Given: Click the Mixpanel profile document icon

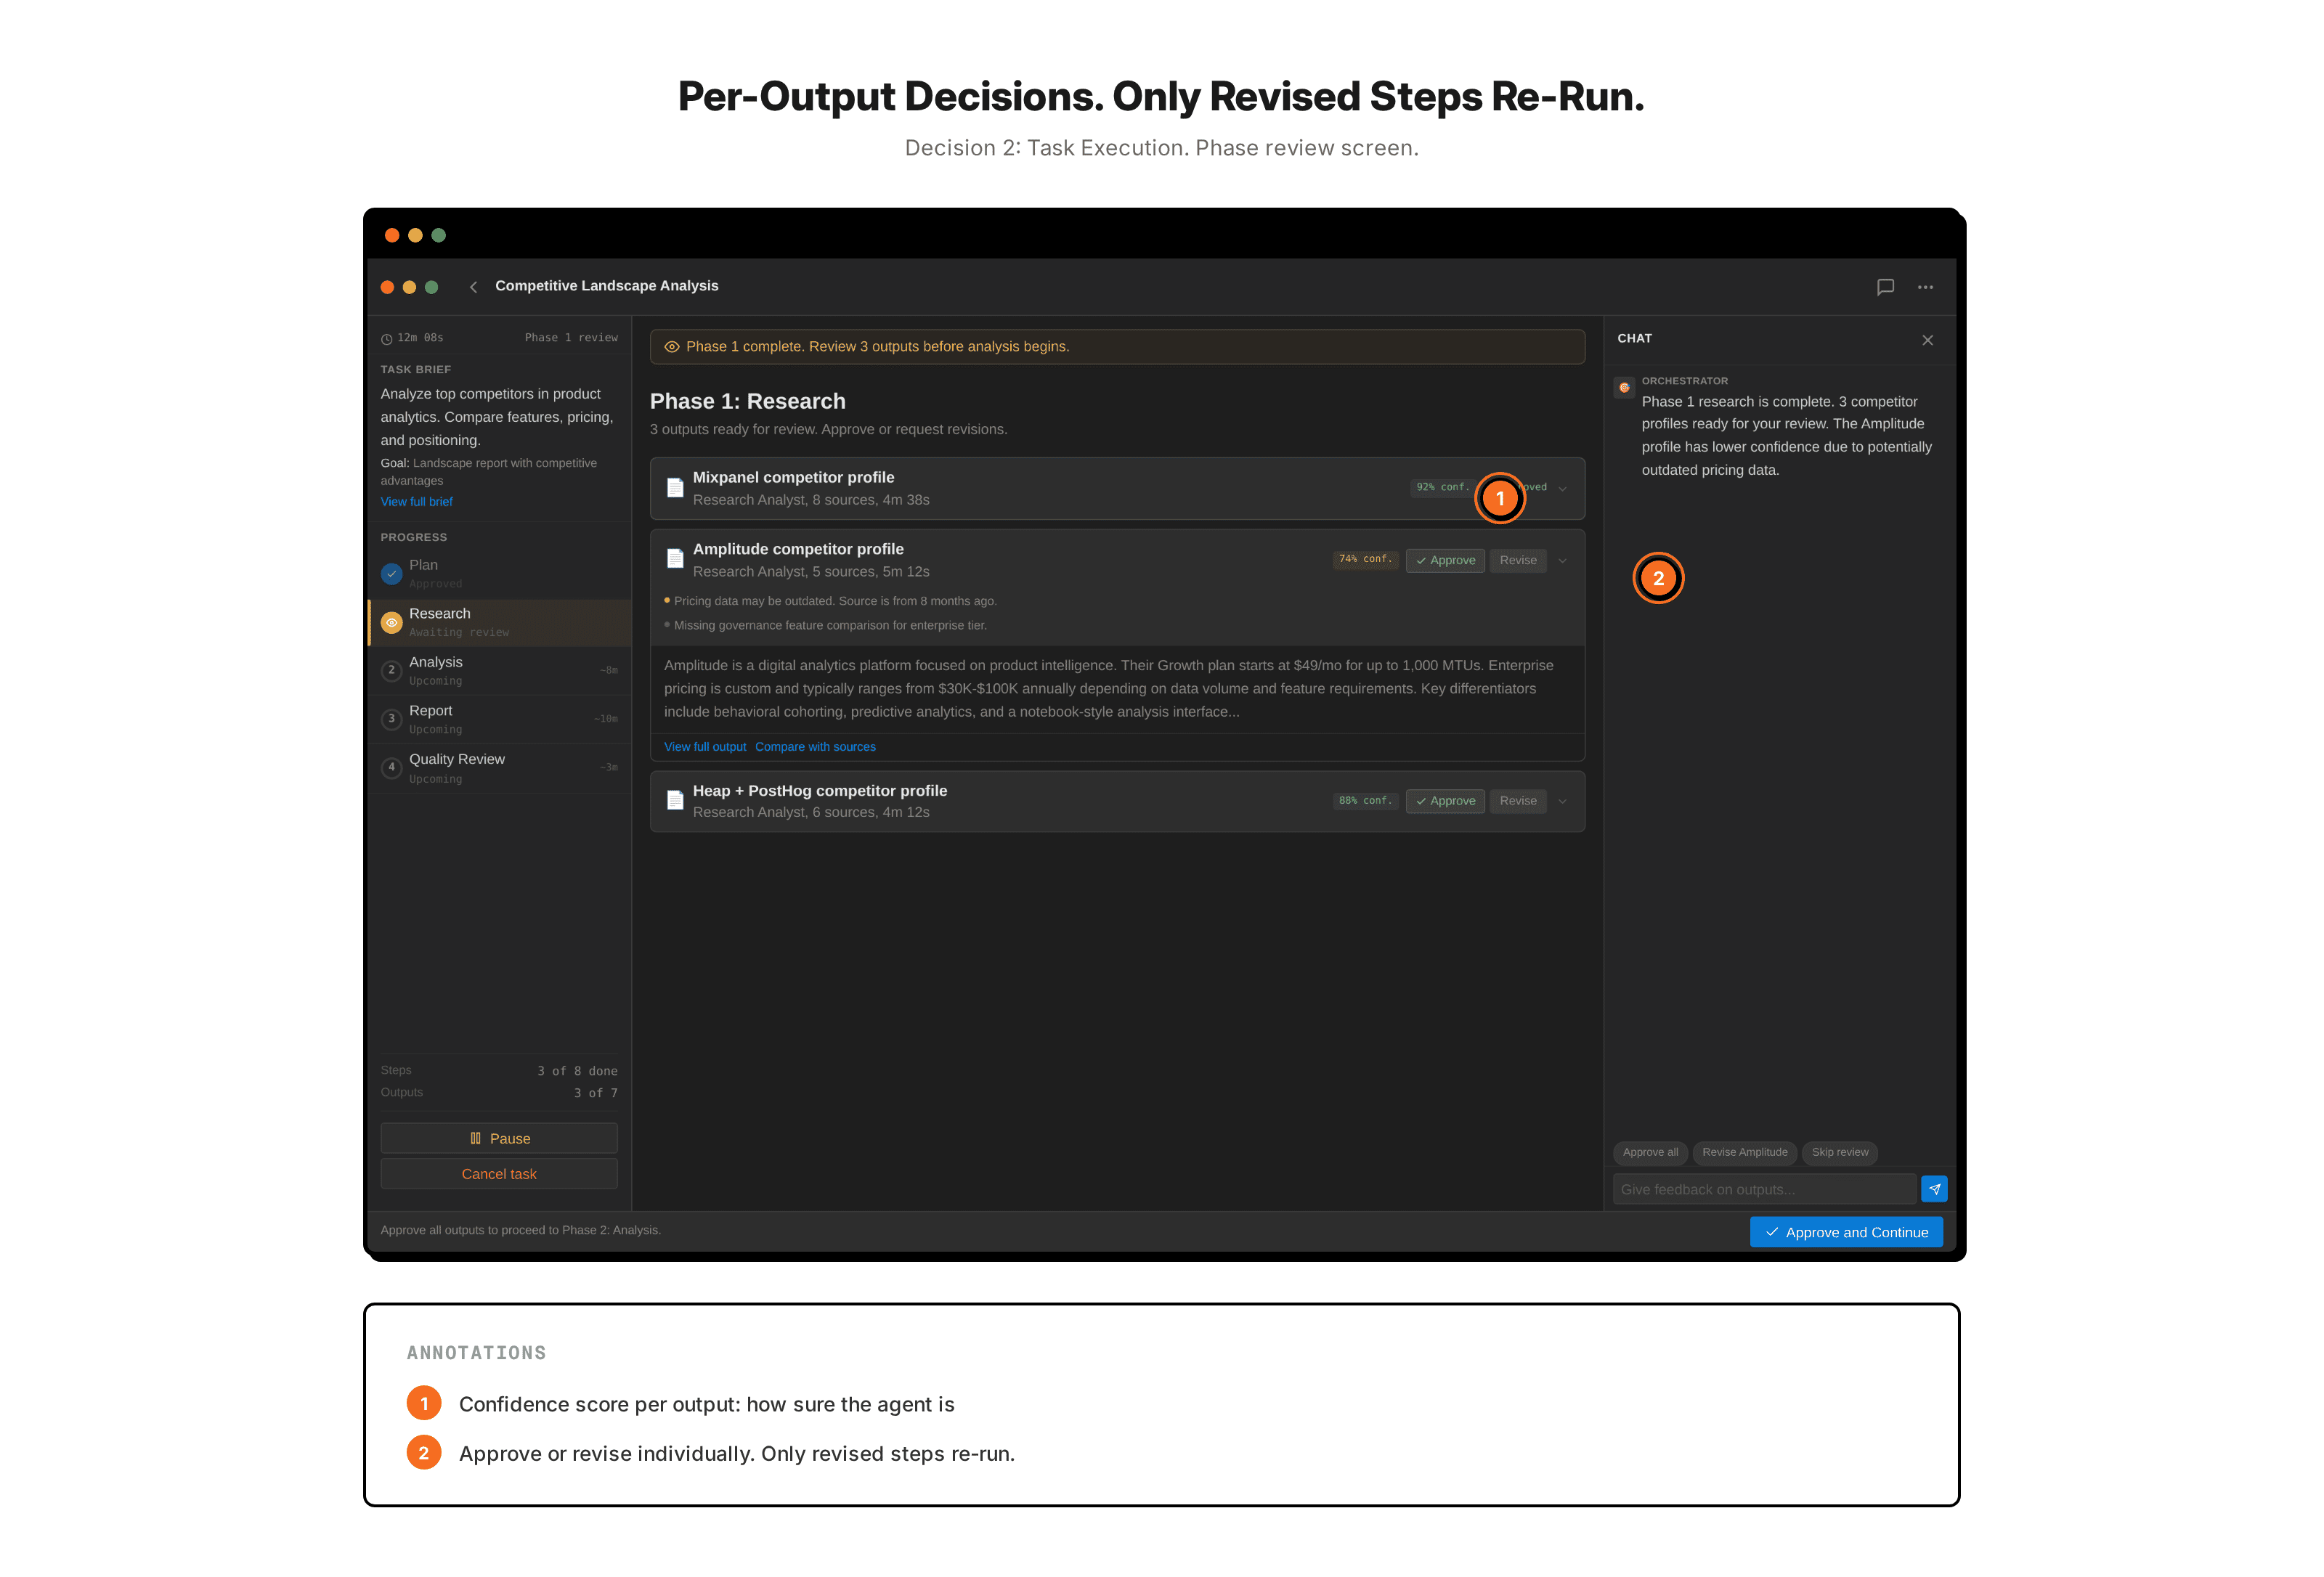Looking at the screenshot, I should [x=675, y=488].
